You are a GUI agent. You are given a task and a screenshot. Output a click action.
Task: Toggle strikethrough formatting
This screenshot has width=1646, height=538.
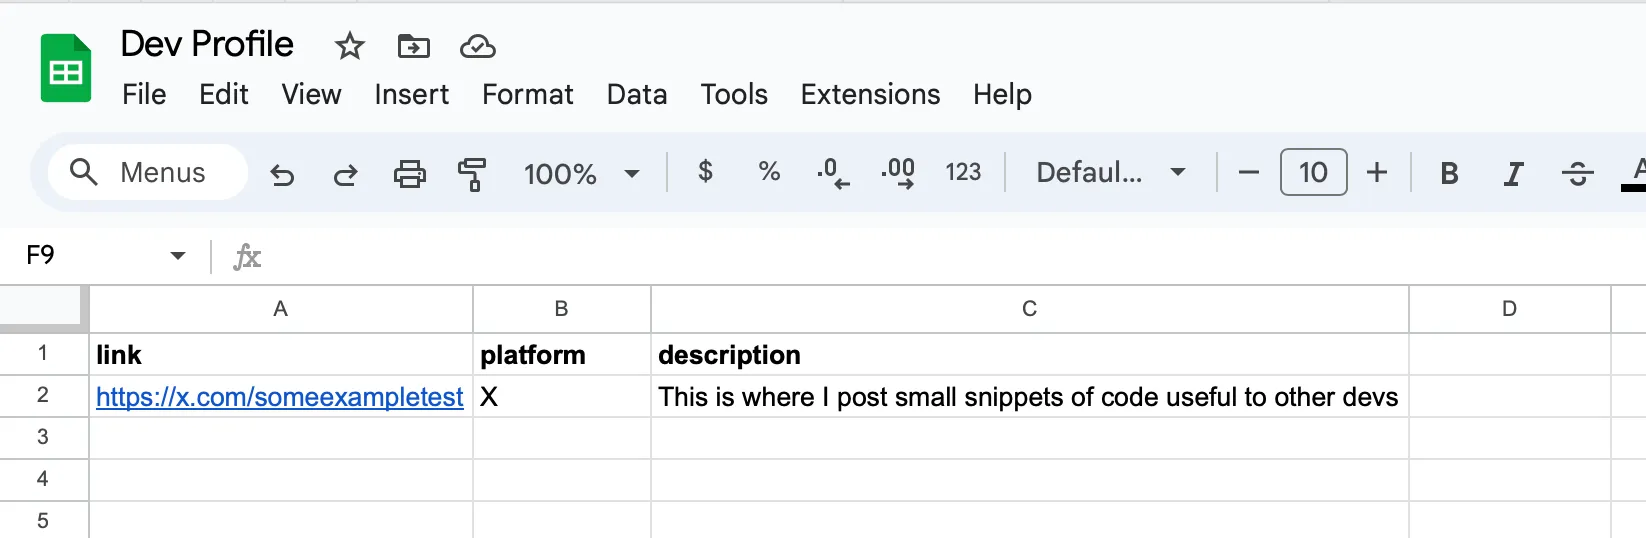tap(1577, 173)
